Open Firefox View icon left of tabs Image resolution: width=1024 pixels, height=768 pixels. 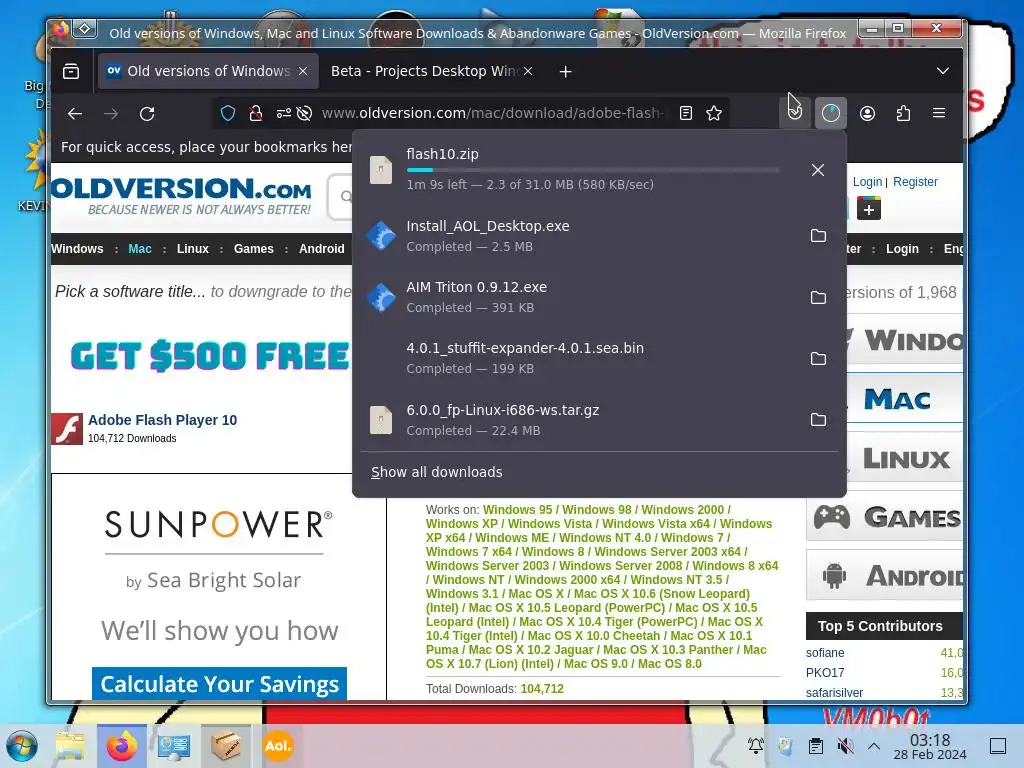click(71, 71)
